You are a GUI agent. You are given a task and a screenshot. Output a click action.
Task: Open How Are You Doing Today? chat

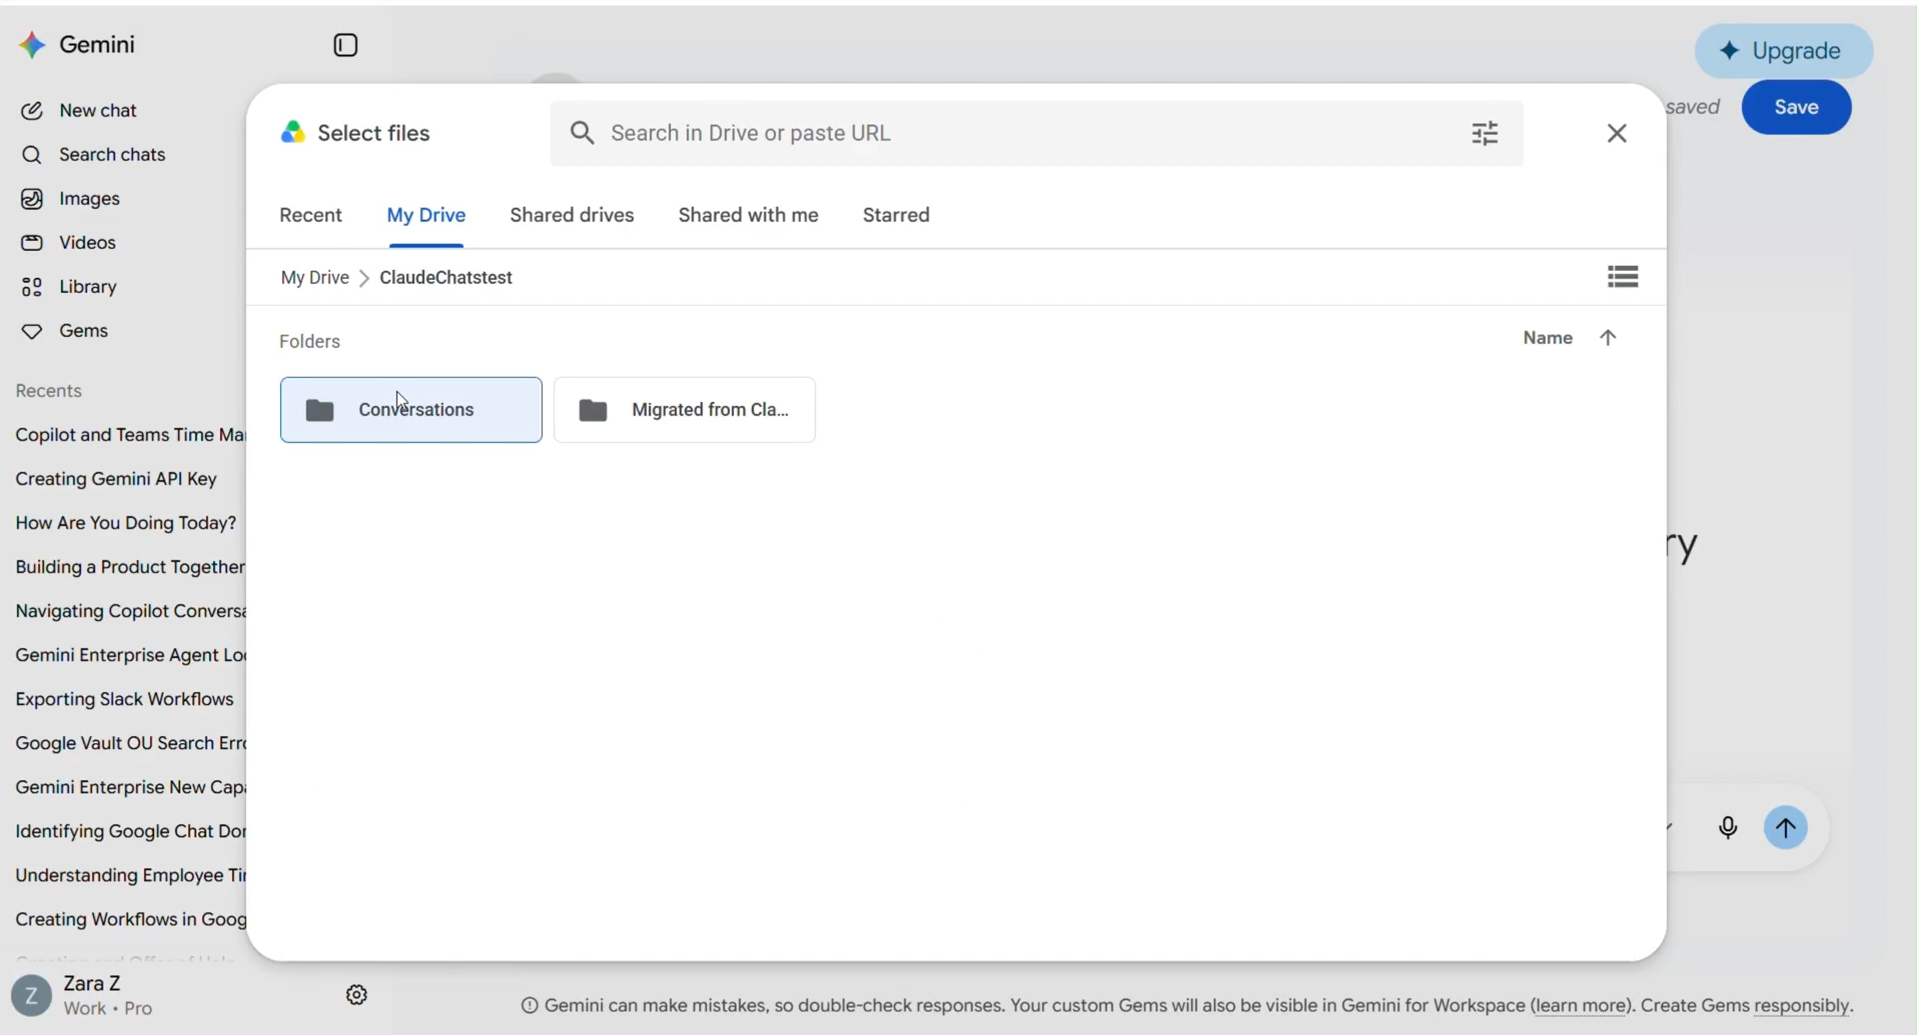click(x=125, y=523)
